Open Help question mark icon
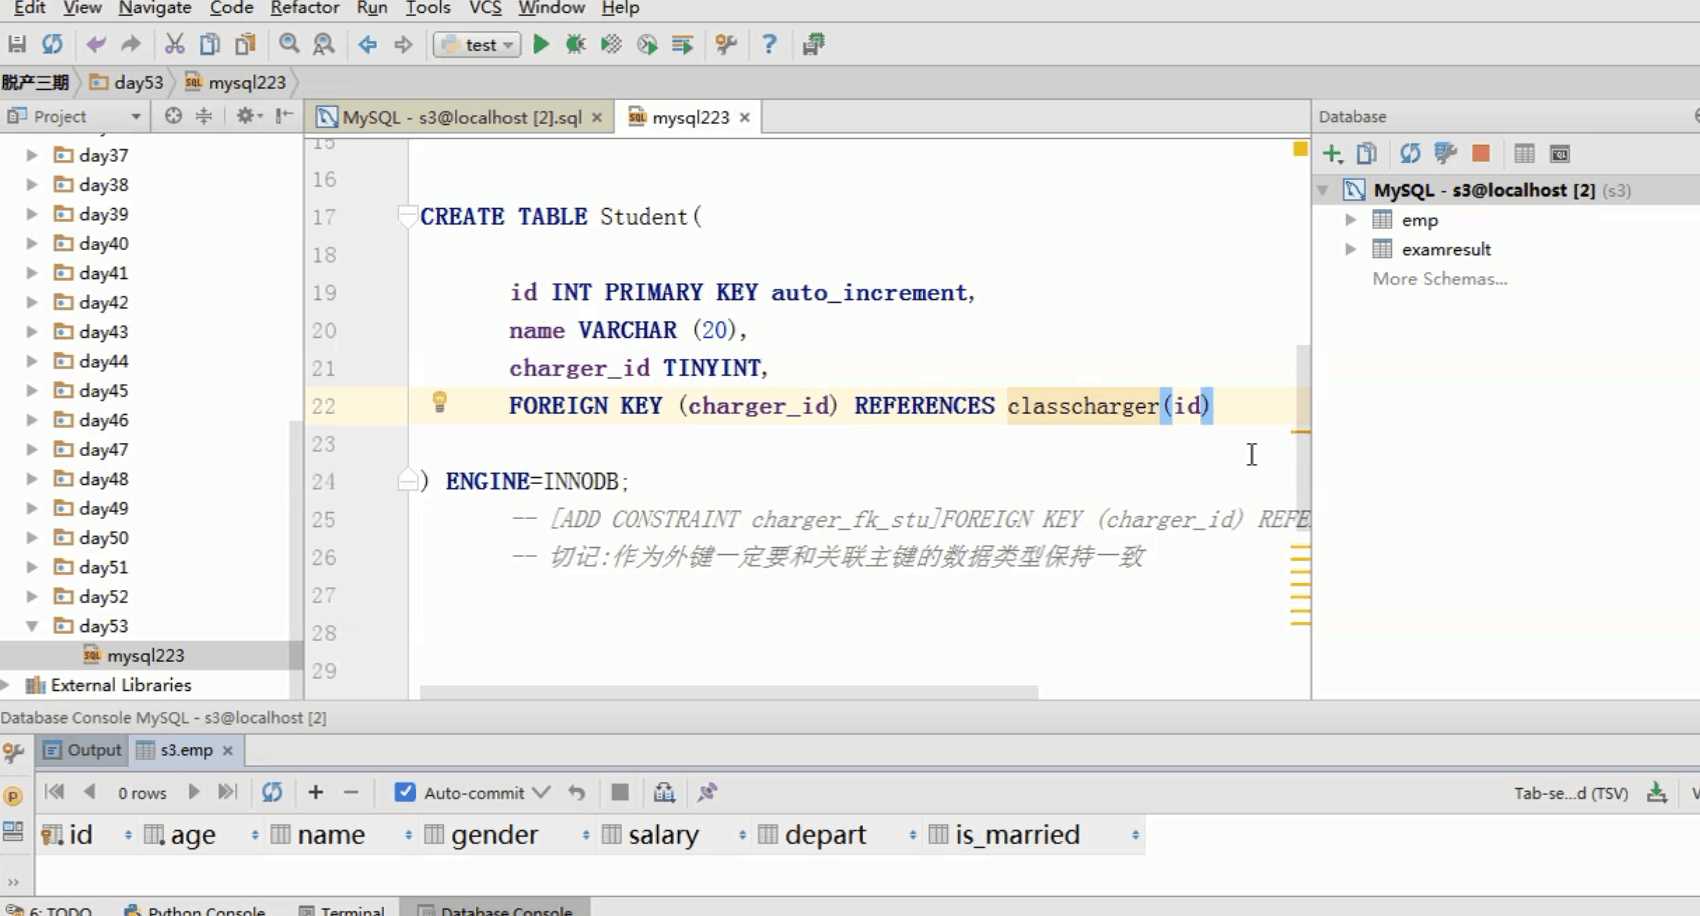Screen dimensions: 1700x916 coord(769,44)
